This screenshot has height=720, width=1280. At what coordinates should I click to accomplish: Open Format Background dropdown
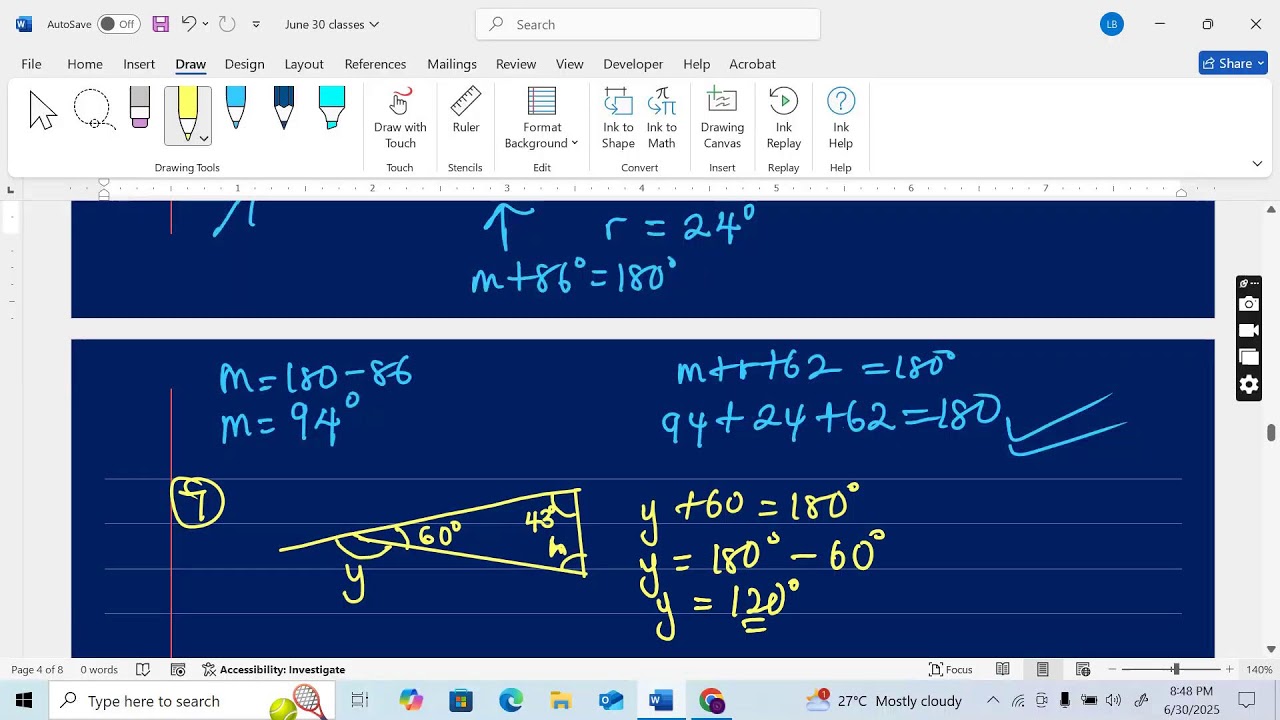click(542, 119)
